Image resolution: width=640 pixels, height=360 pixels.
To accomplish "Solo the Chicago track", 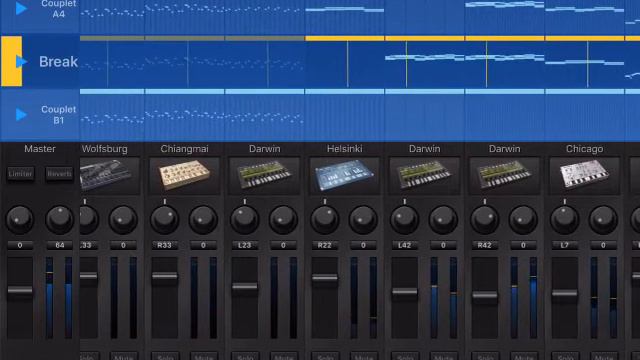I will point(565,356).
